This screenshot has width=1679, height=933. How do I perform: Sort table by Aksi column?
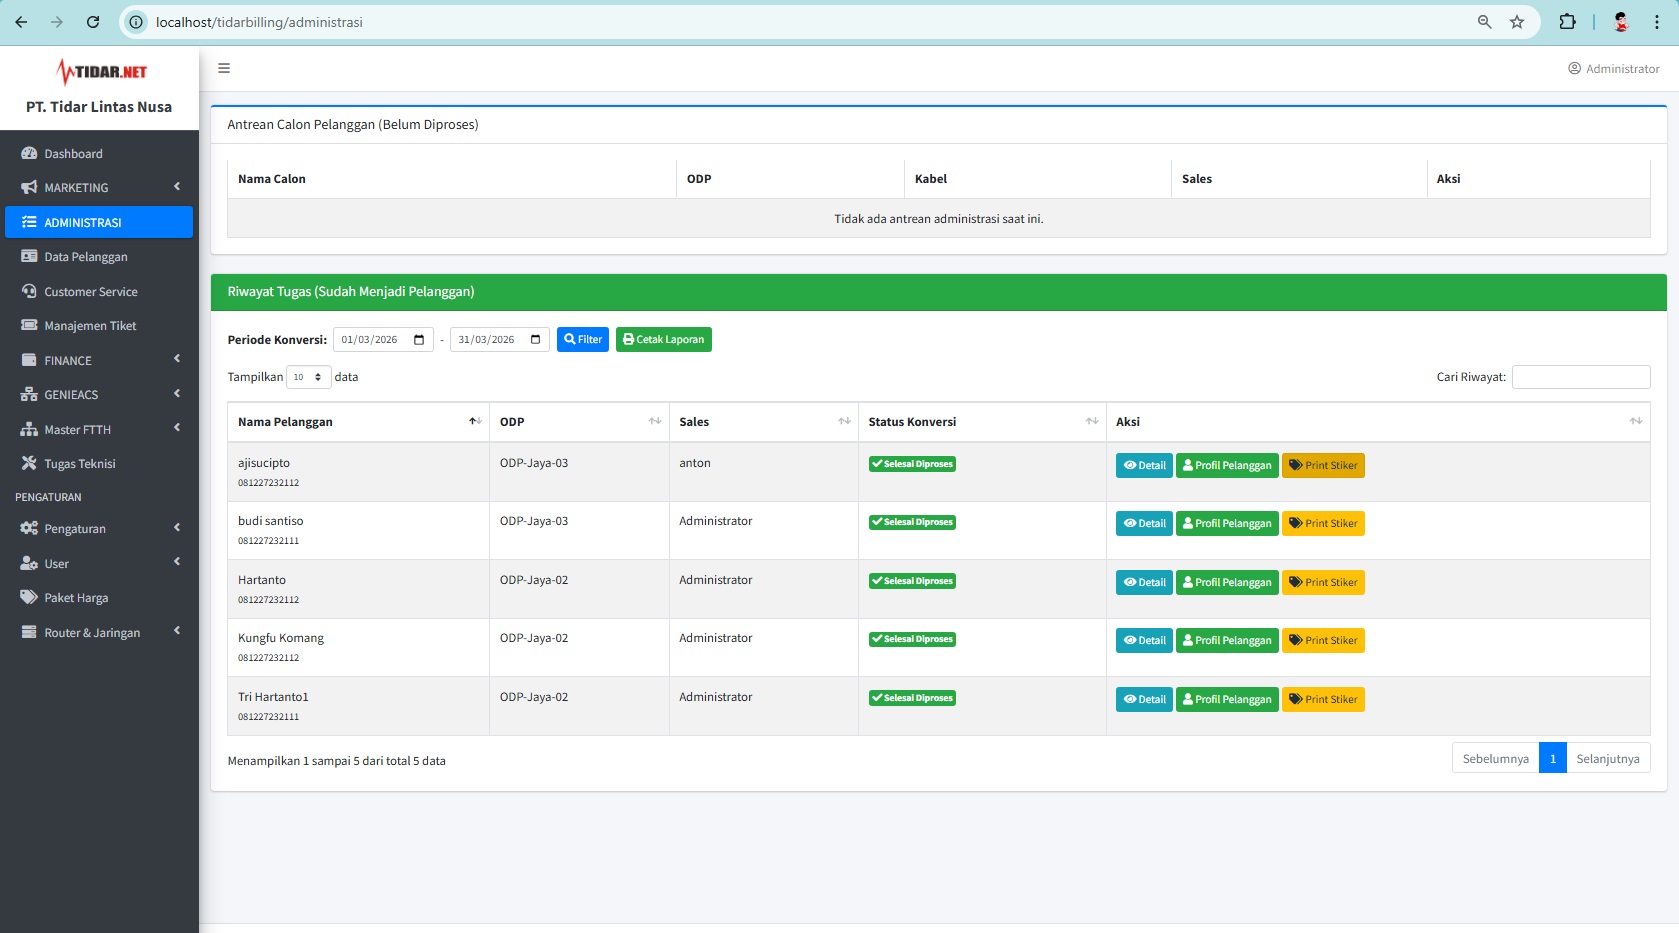point(1378,422)
